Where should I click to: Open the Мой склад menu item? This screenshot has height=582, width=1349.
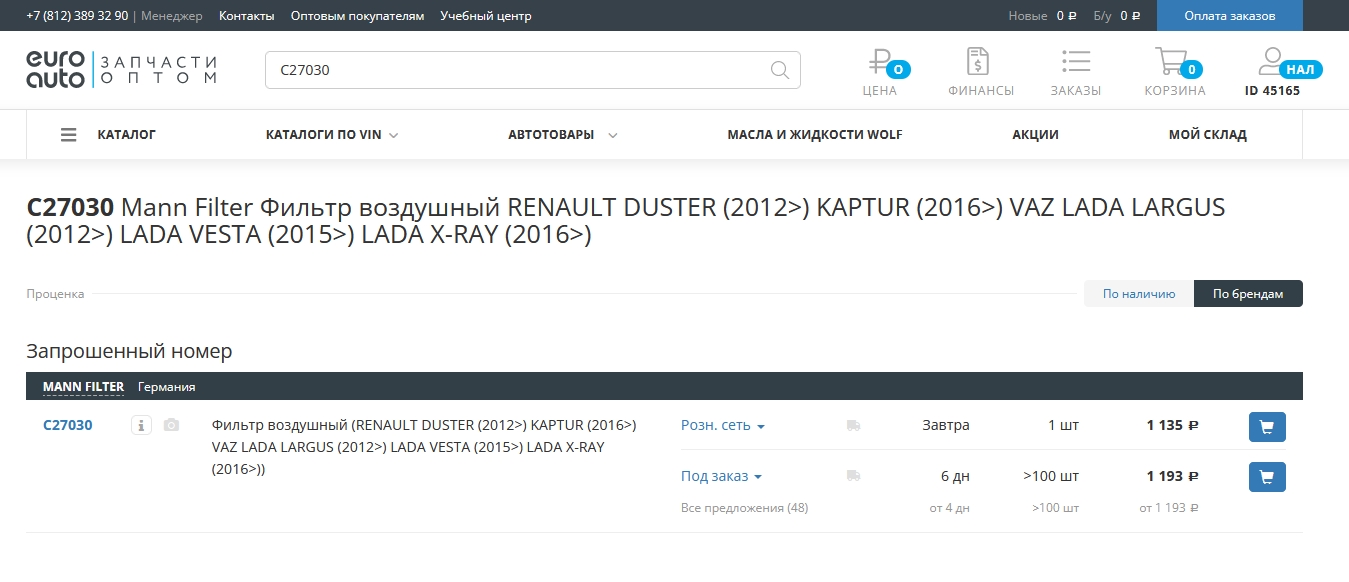click(1208, 135)
